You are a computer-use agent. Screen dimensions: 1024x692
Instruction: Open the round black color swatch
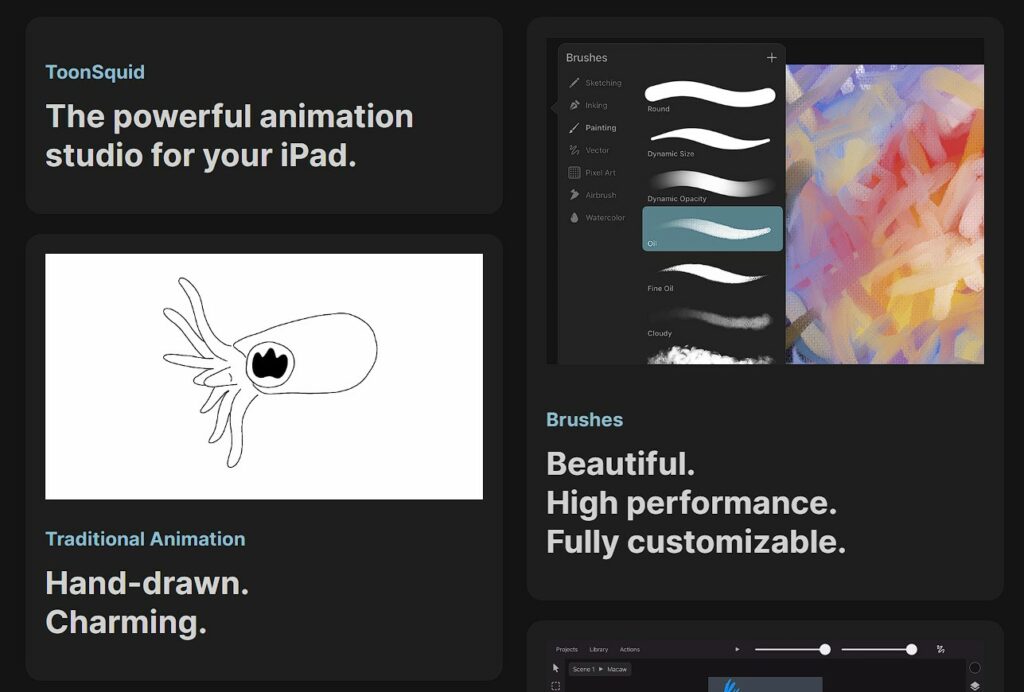click(x=974, y=668)
